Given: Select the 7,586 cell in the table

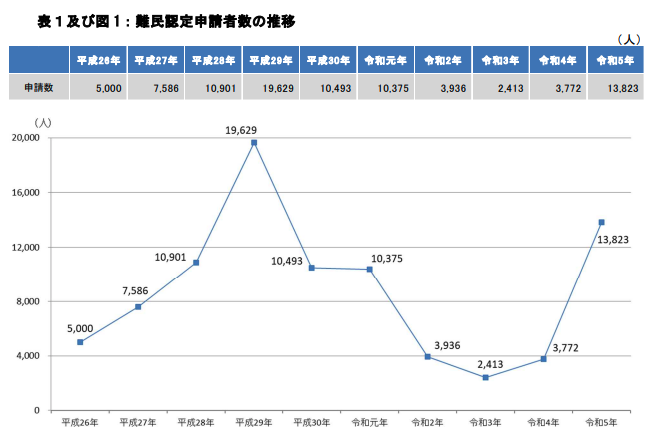Looking at the screenshot, I should (153, 87).
